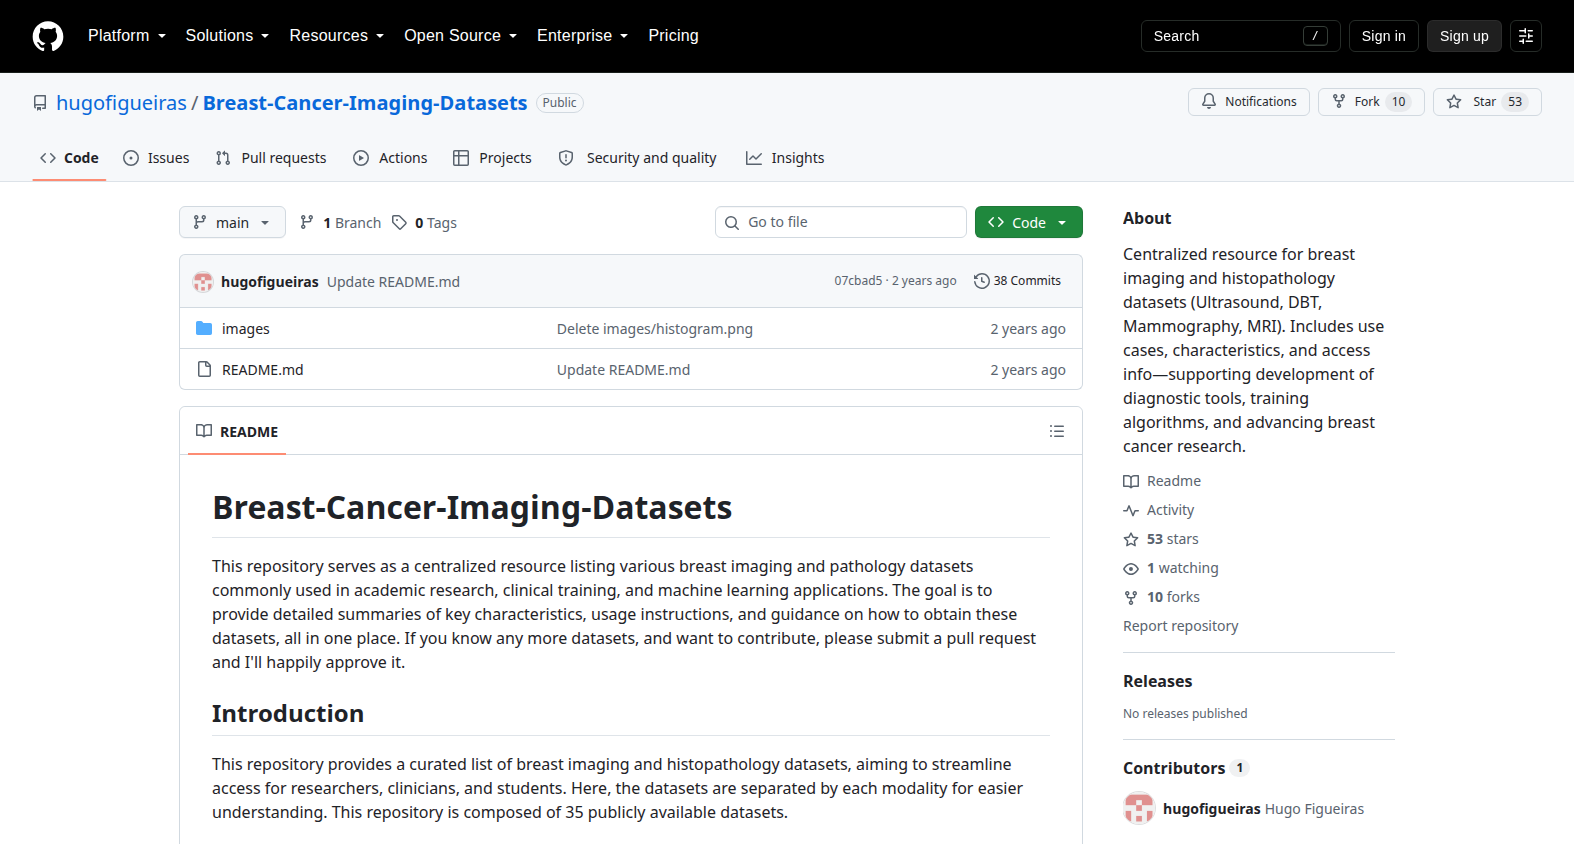1574x844 pixels.
Task: Click the Notifications button
Action: pyautogui.click(x=1249, y=102)
